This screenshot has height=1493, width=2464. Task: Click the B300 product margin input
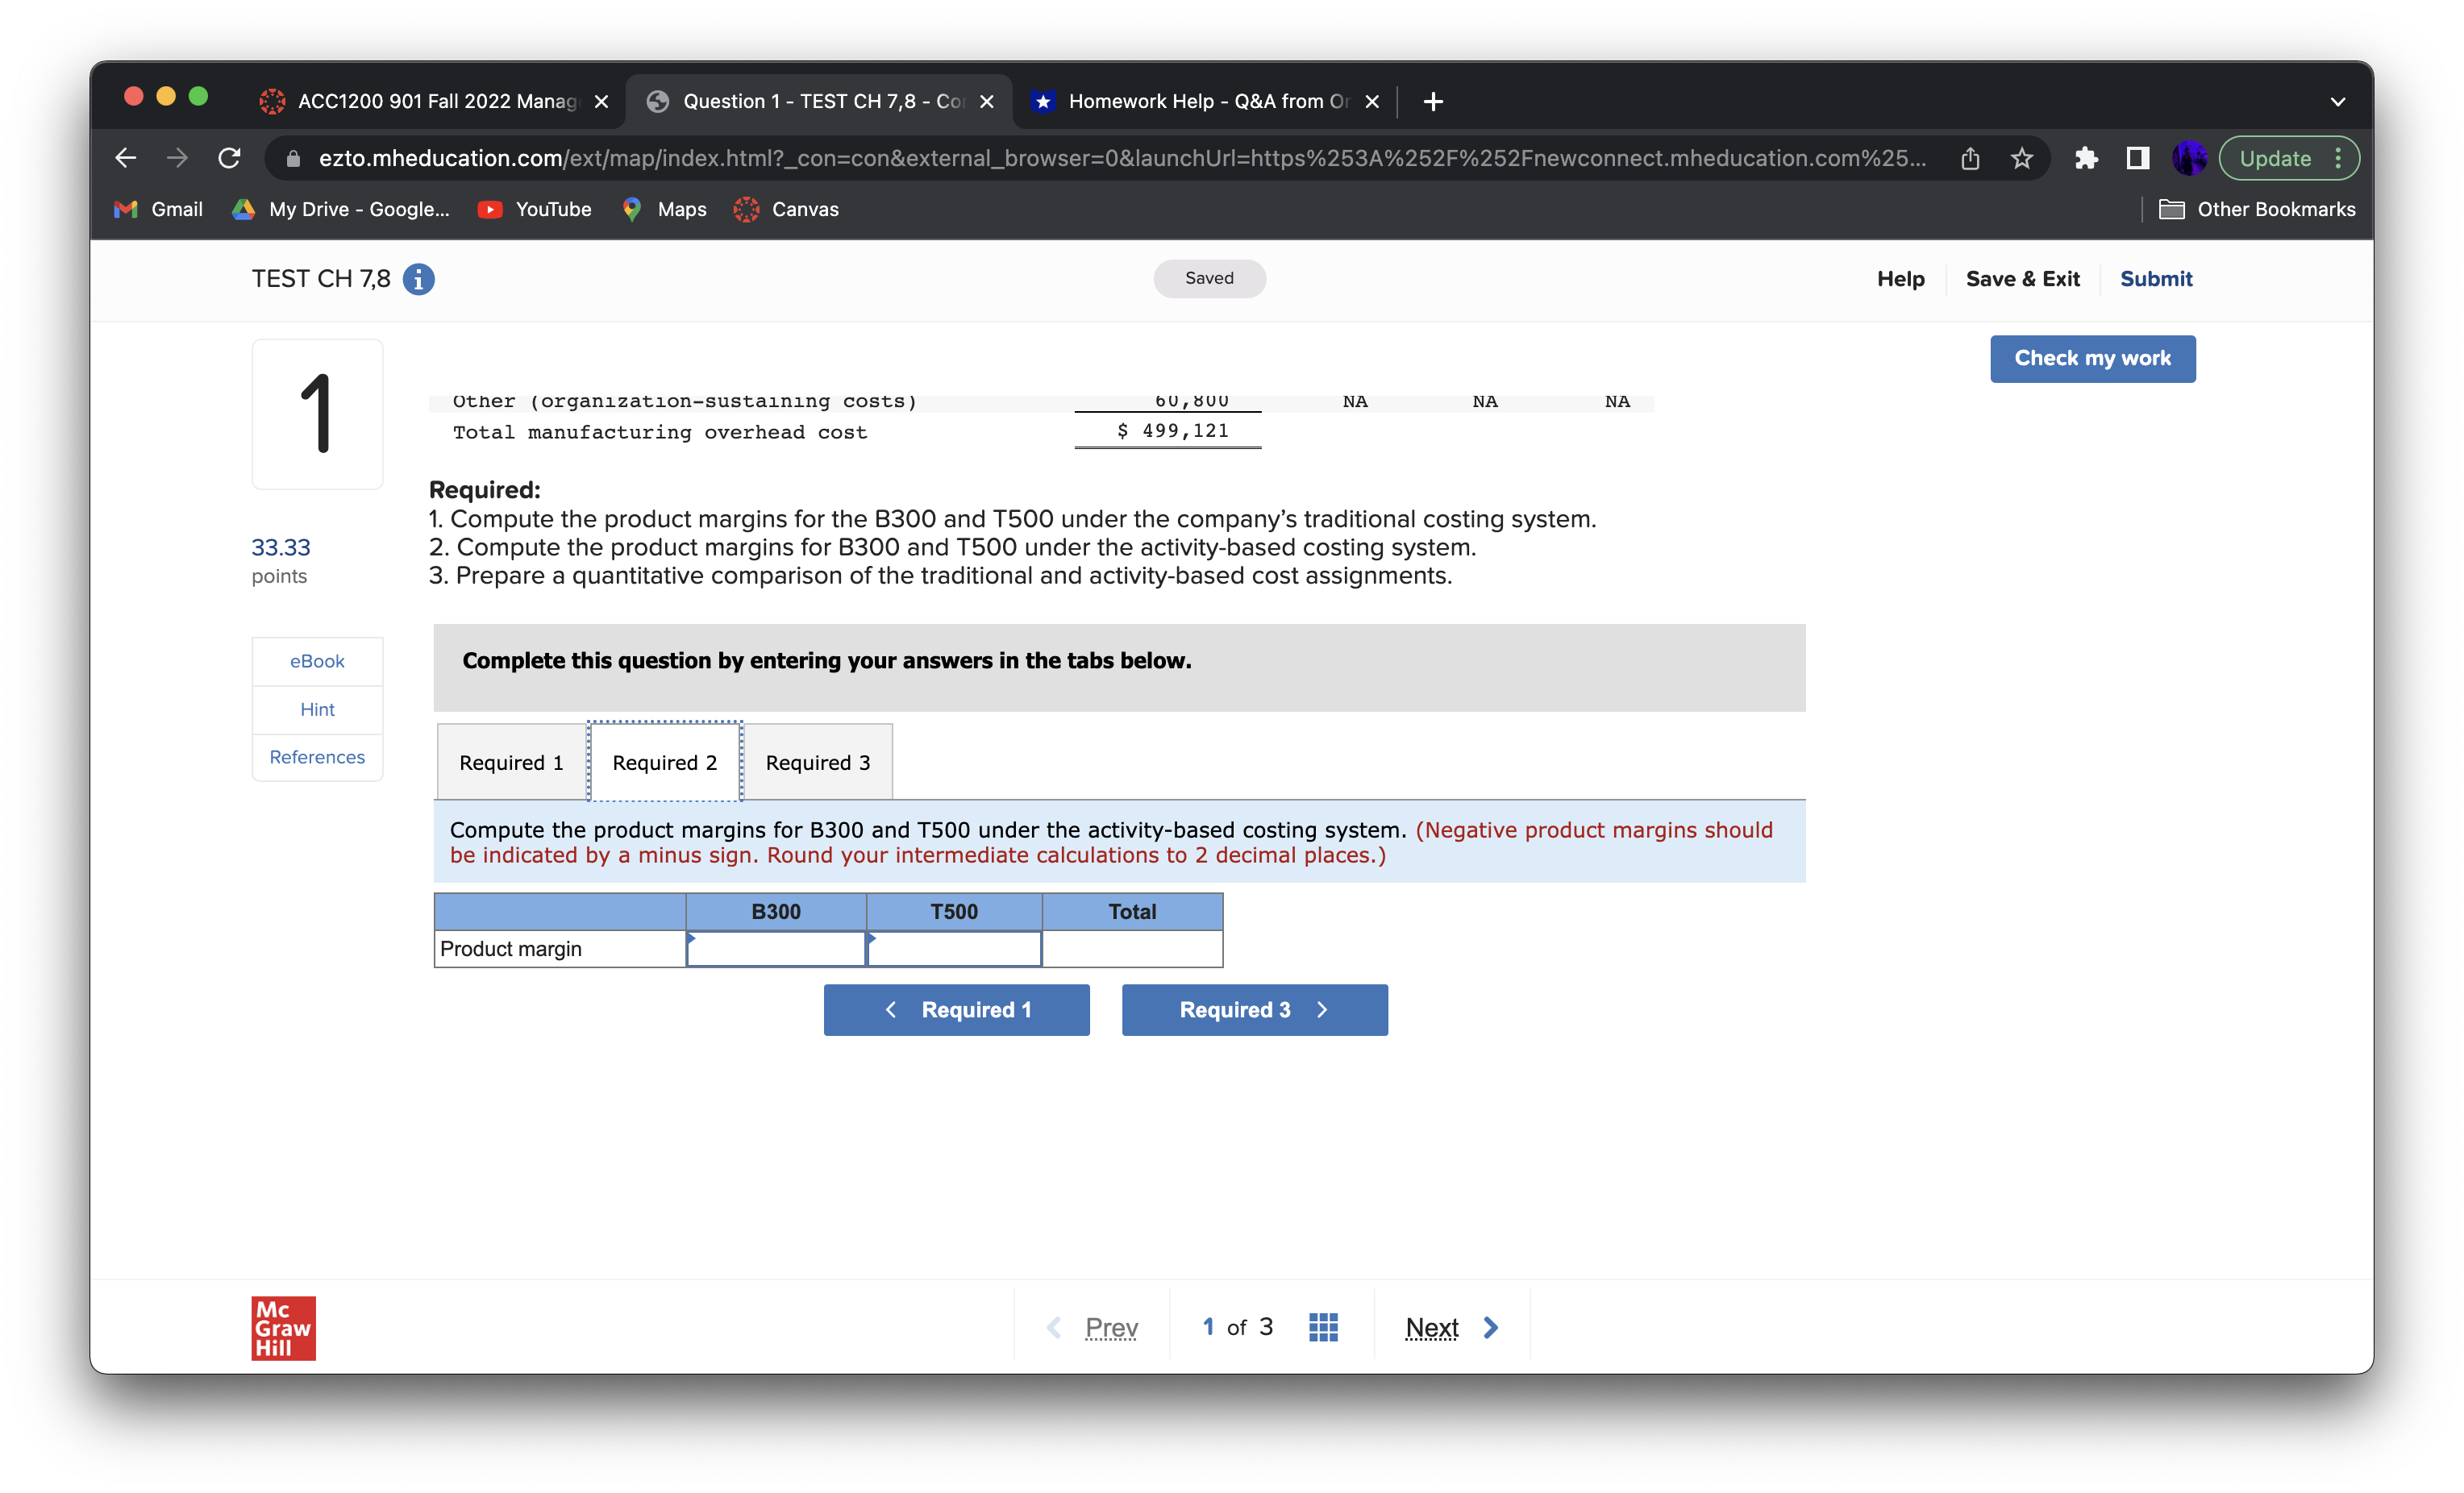[x=776, y=949]
